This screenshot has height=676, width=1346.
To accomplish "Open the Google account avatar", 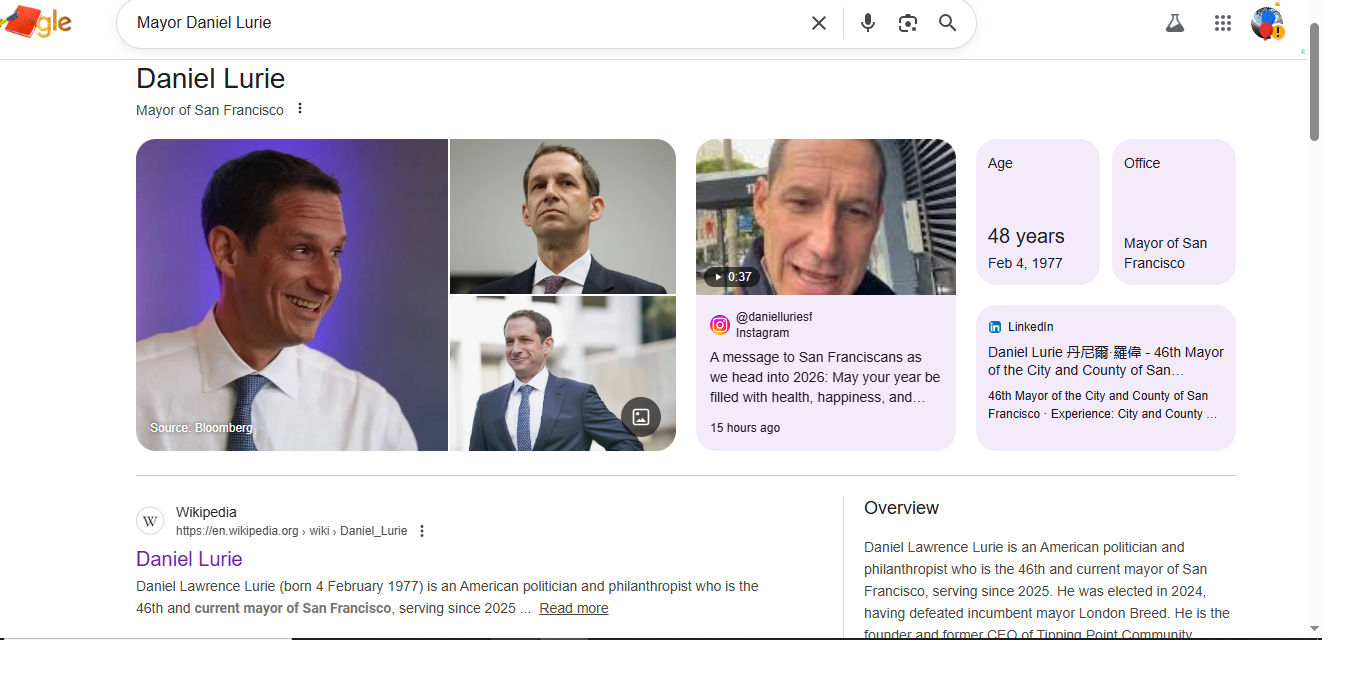I will click(x=1267, y=23).
